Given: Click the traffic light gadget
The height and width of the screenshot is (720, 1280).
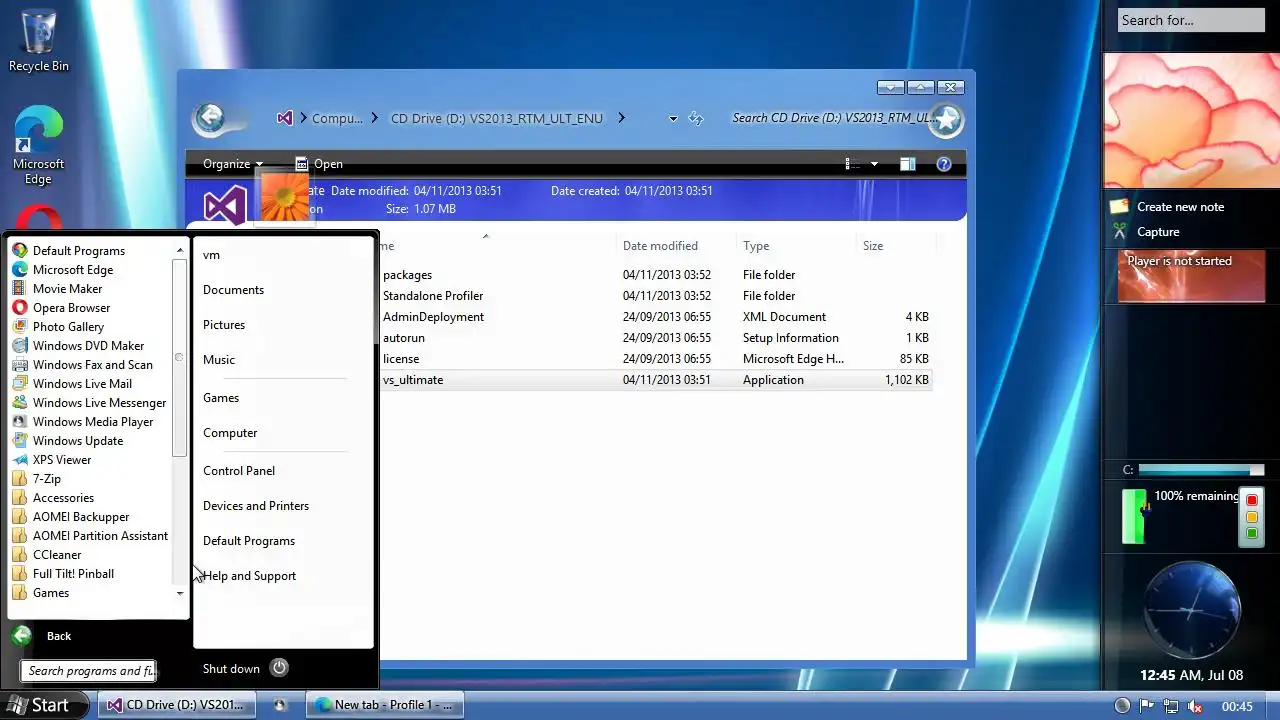Looking at the screenshot, I should tap(1251, 516).
